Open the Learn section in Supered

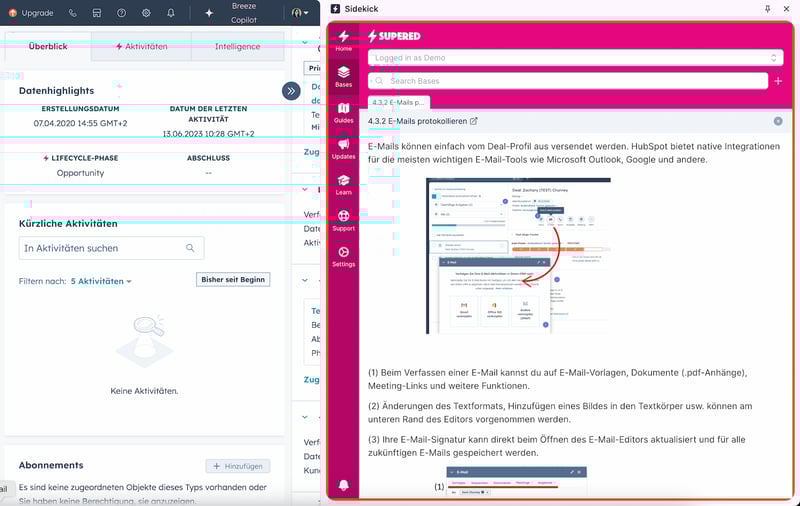click(343, 185)
